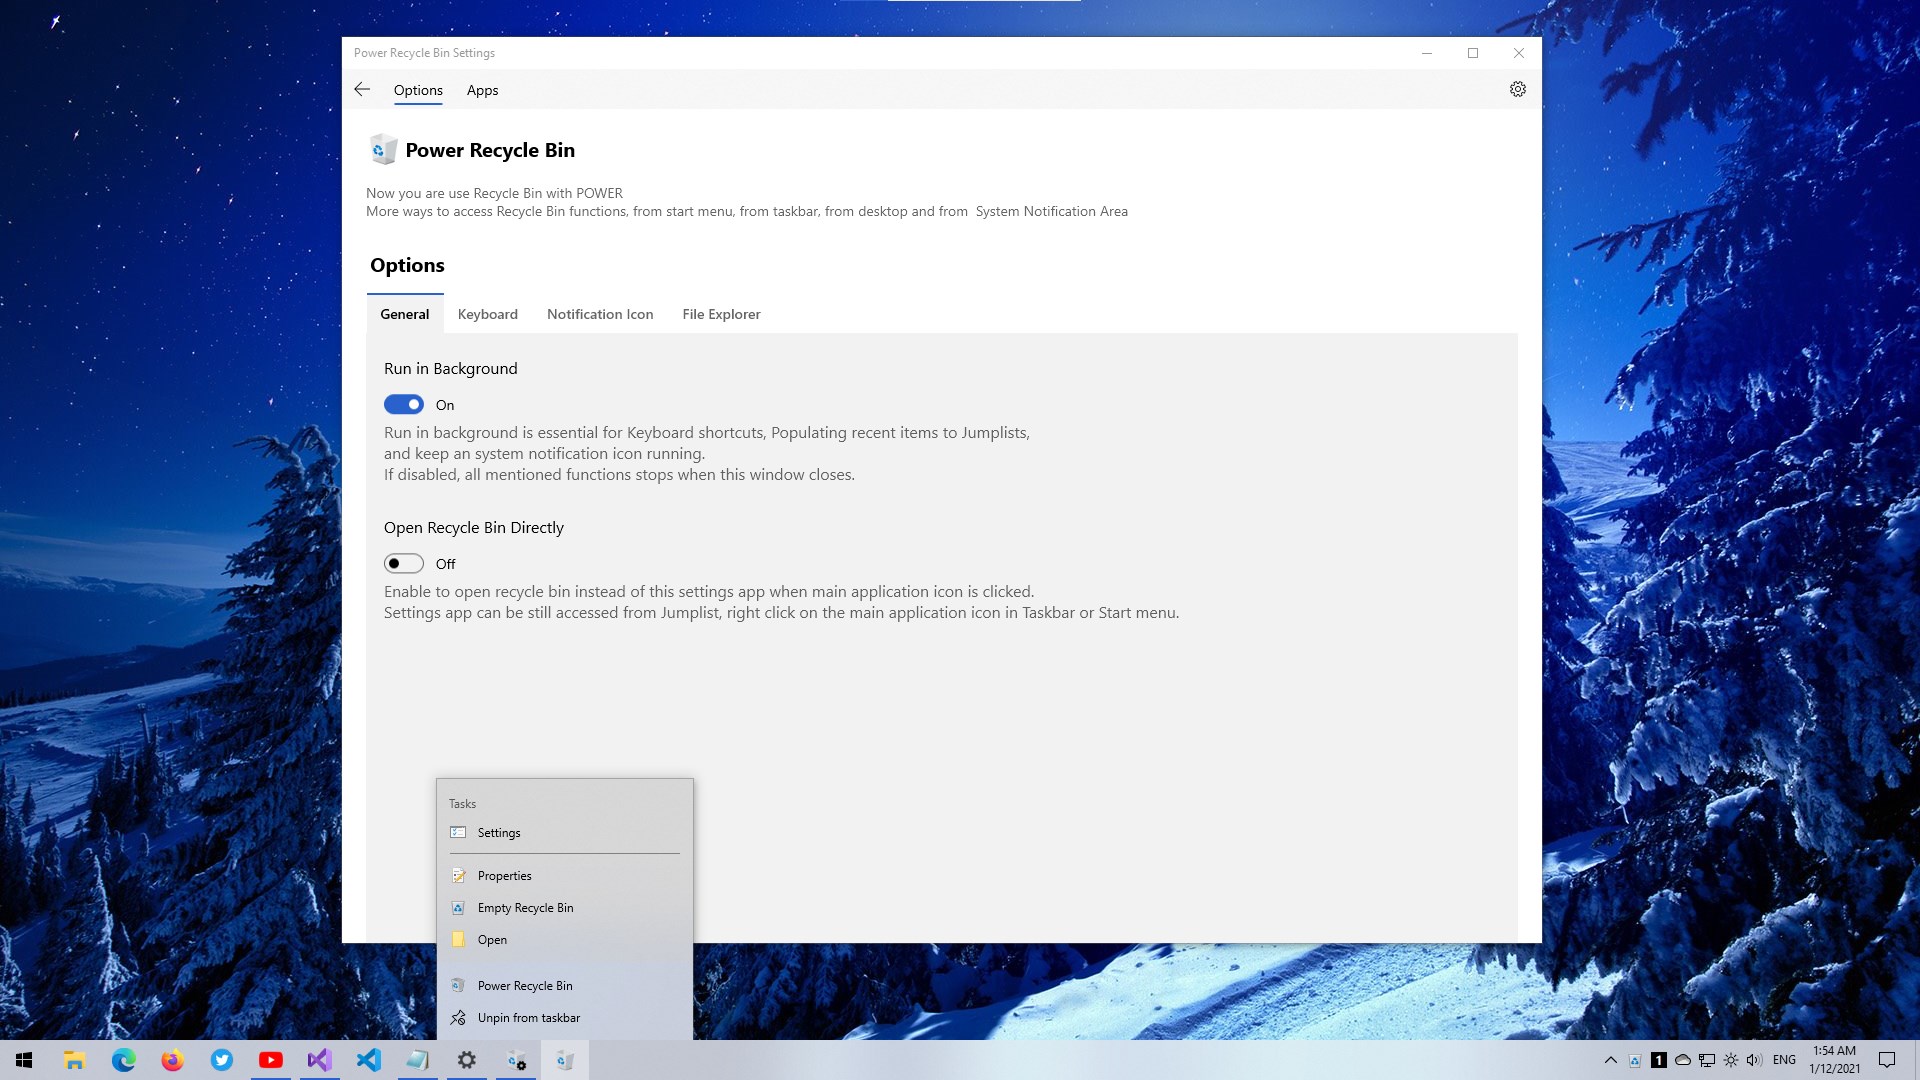Turn off Run in Background toggle
This screenshot has height=1080, width=1920.
(404, 404)
